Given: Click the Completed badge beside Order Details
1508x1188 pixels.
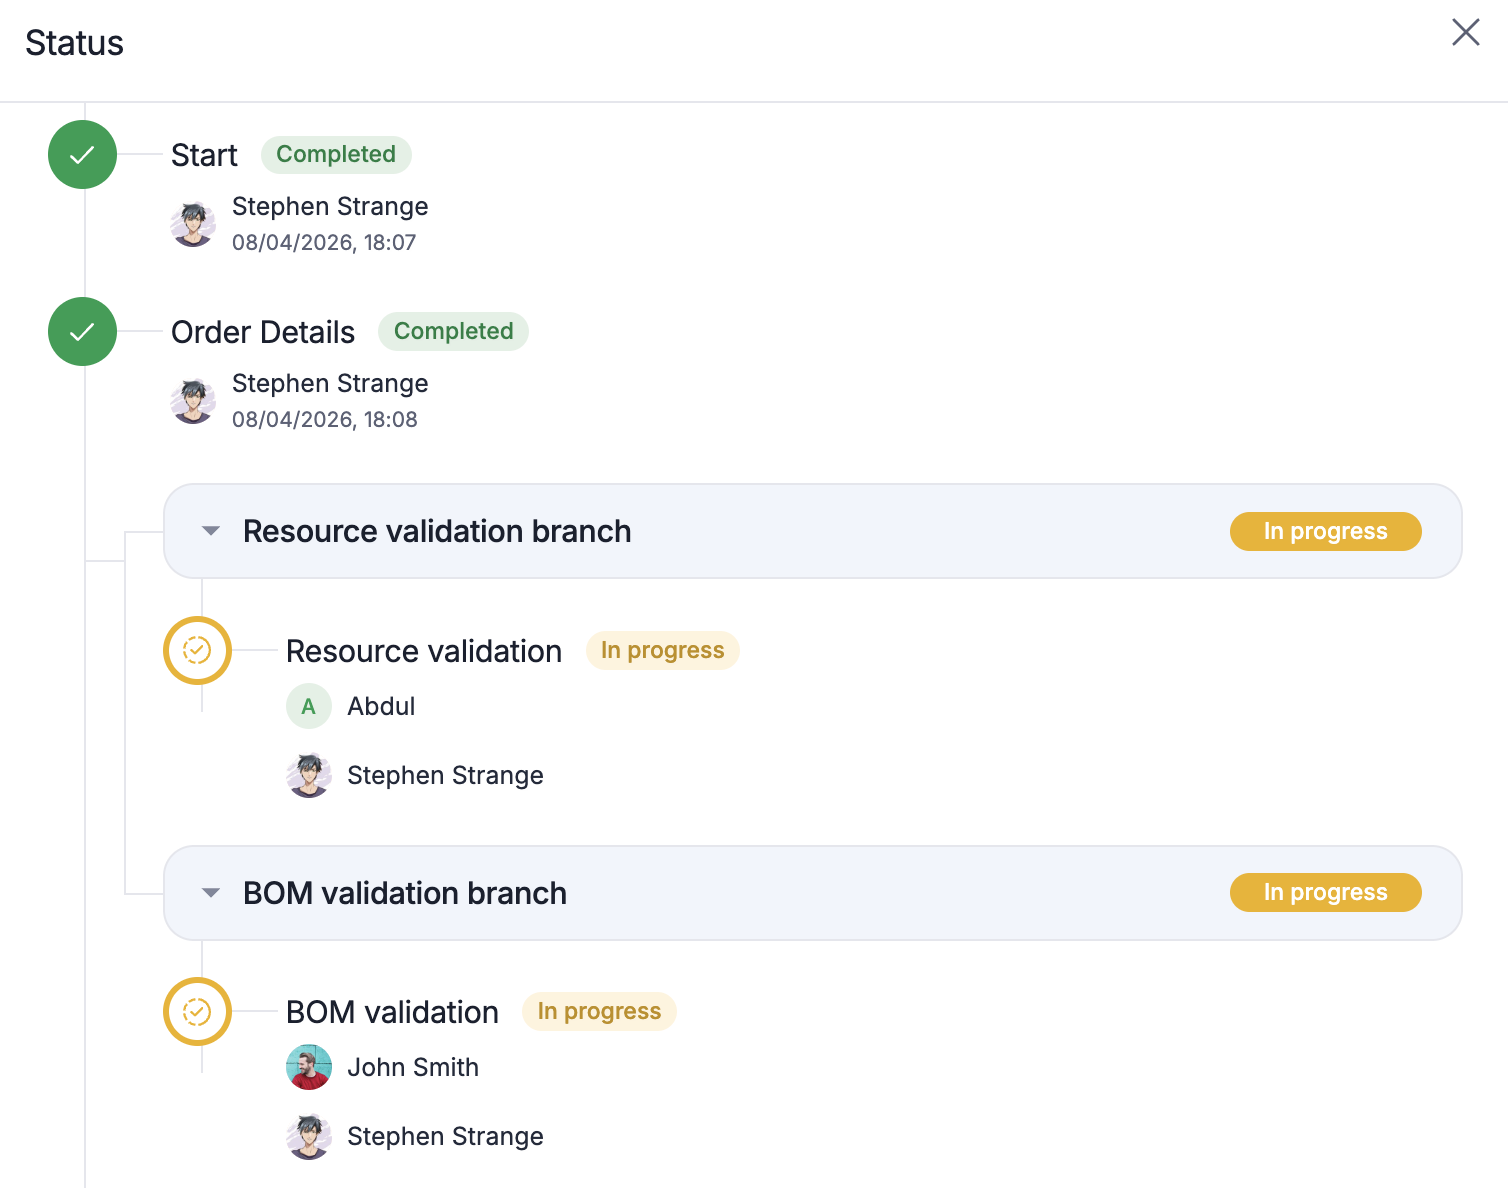Looking at the screenshot, I should tap(453, 332).
